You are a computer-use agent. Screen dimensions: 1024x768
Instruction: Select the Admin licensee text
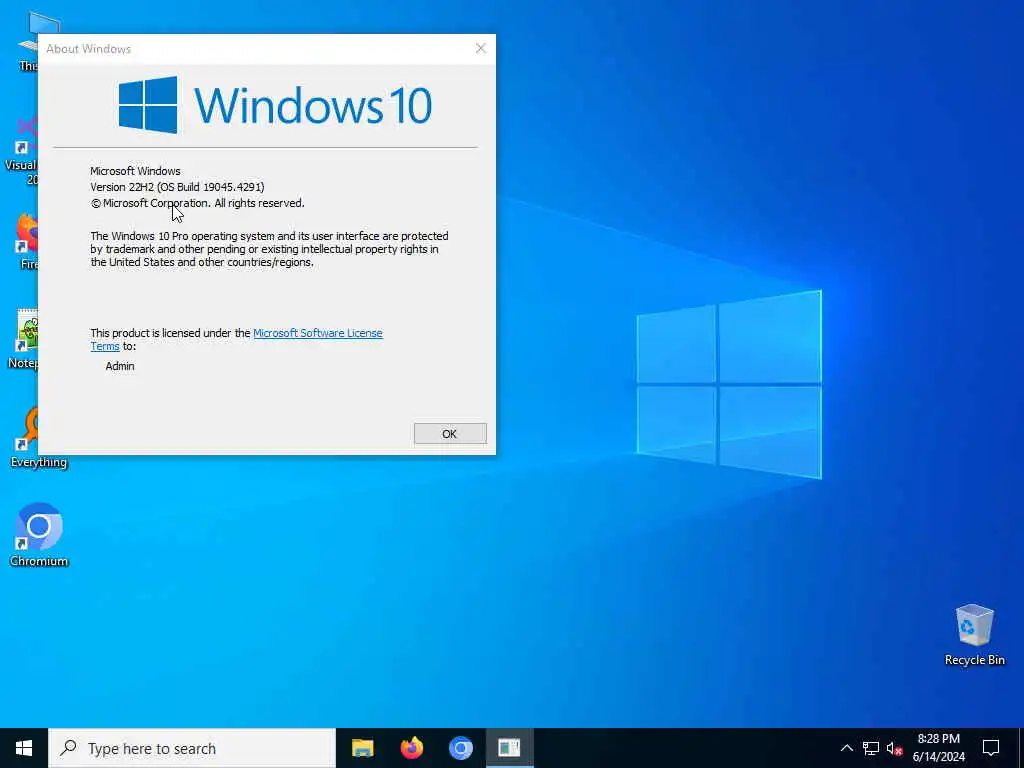click(x=120, y=366)
